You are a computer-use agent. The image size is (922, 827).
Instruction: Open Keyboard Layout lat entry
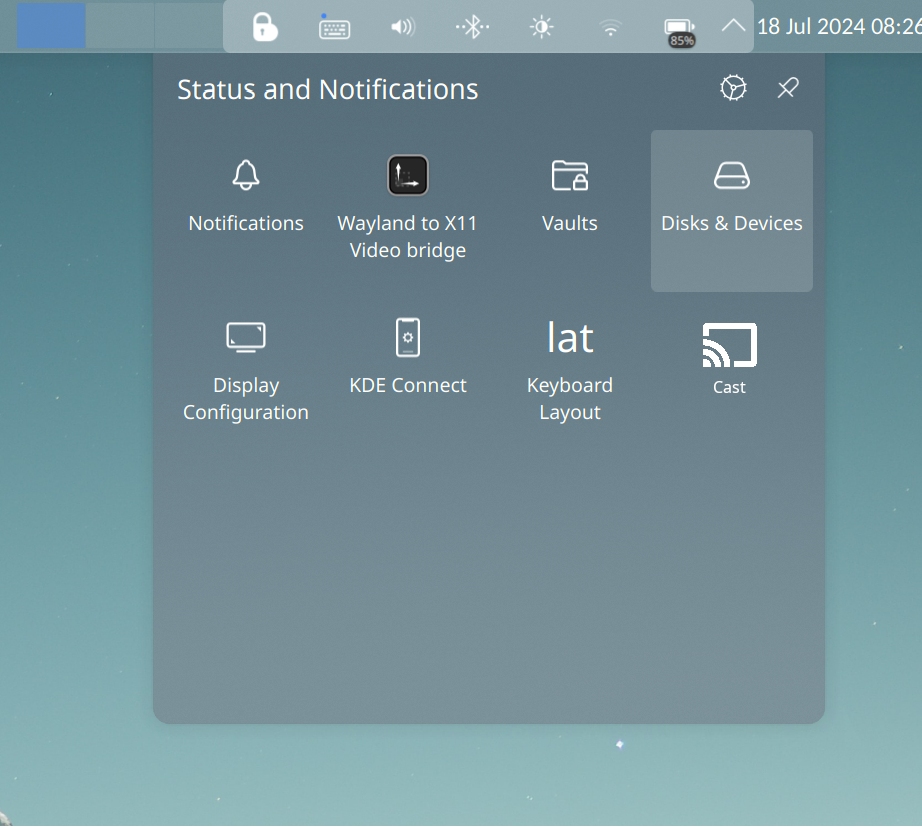pos(569,373)
